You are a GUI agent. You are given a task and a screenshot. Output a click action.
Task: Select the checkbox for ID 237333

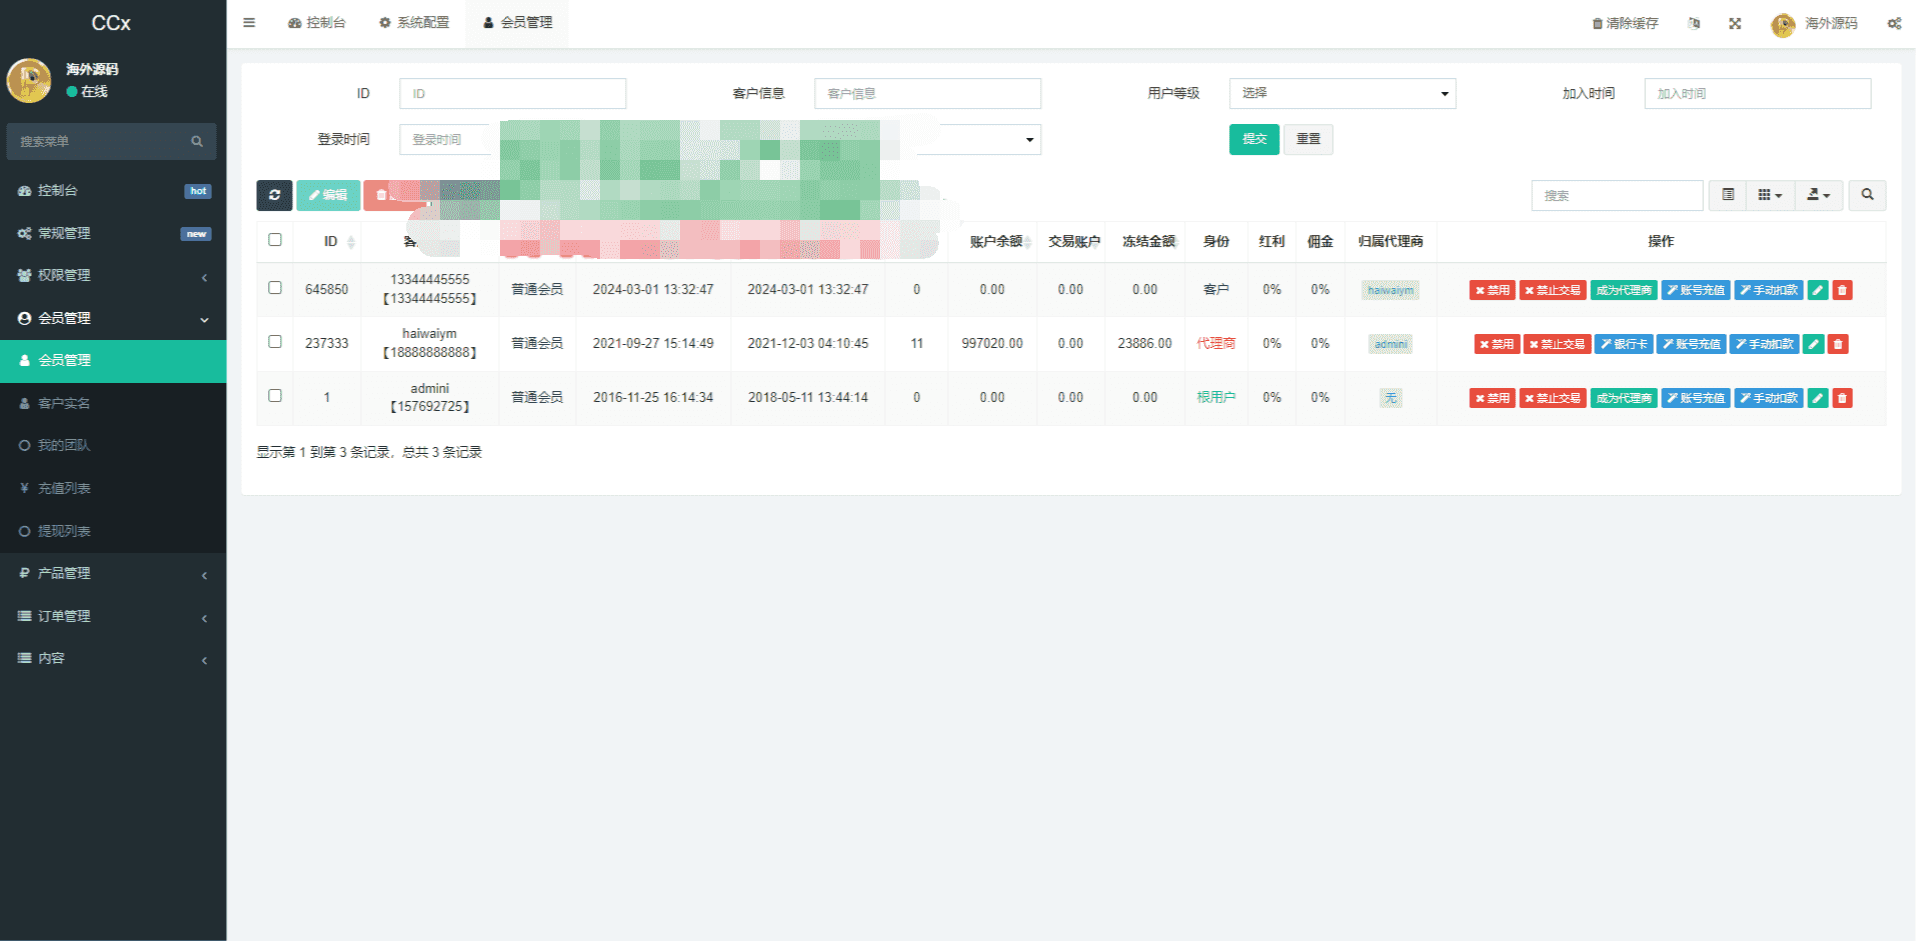pos(275,342)
